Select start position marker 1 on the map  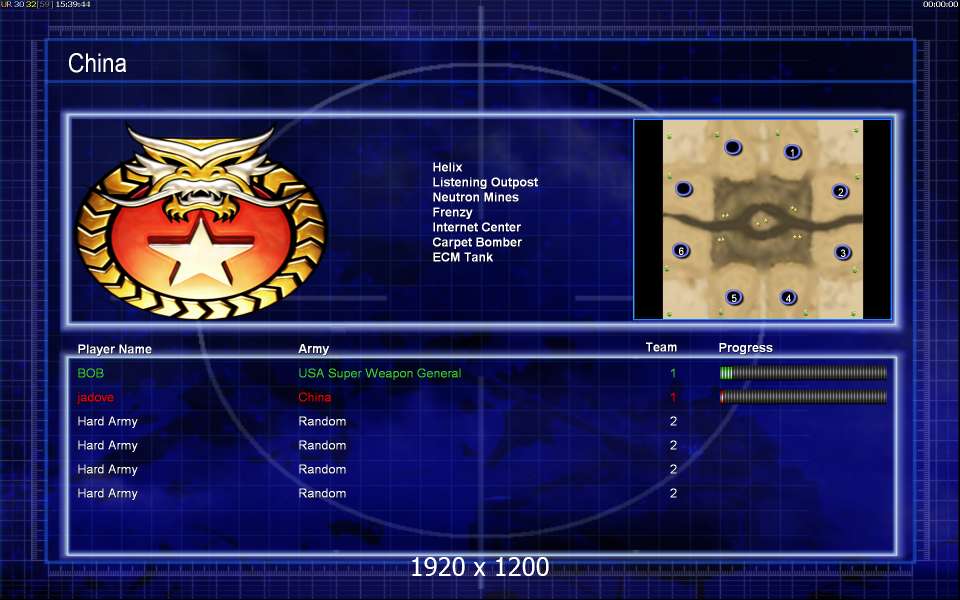pyautogui.click(x=792, y=152)
